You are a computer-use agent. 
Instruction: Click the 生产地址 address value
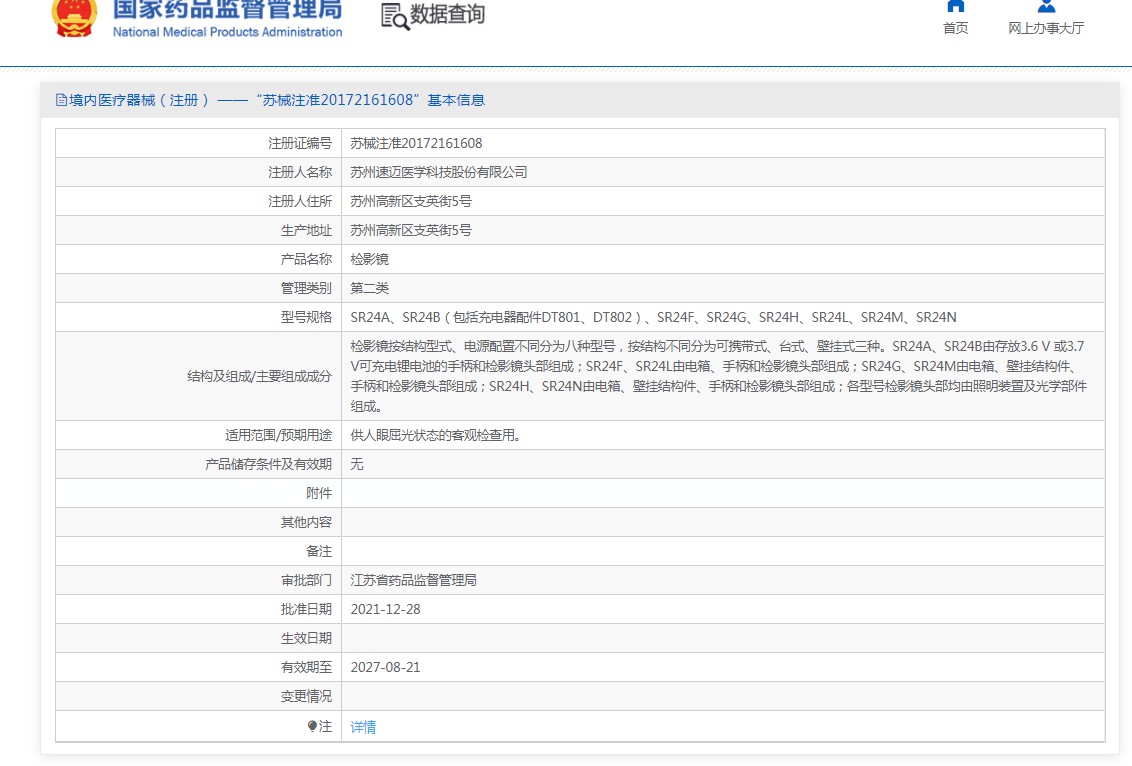coord(411,230)
